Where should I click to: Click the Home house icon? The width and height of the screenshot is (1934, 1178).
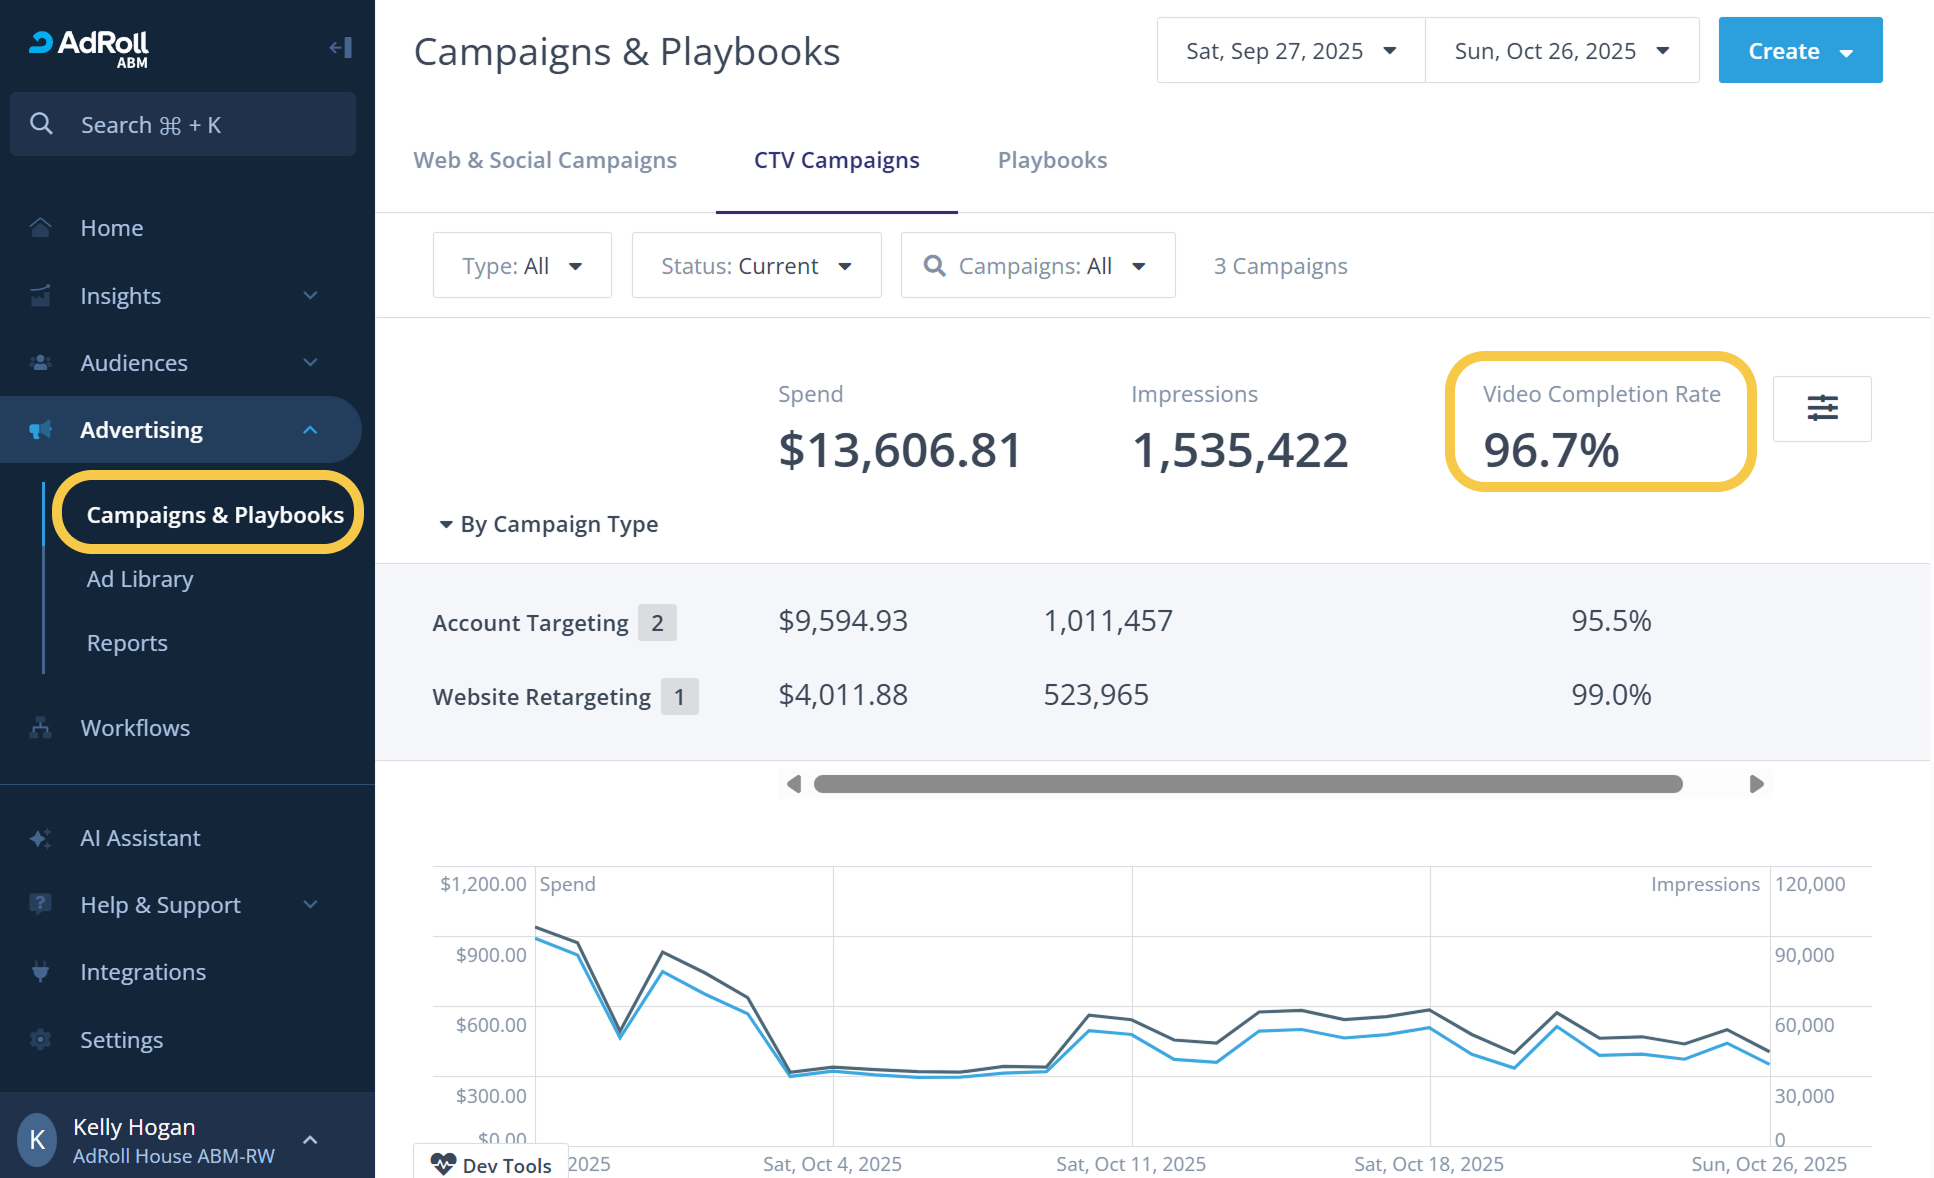[40, 228]
